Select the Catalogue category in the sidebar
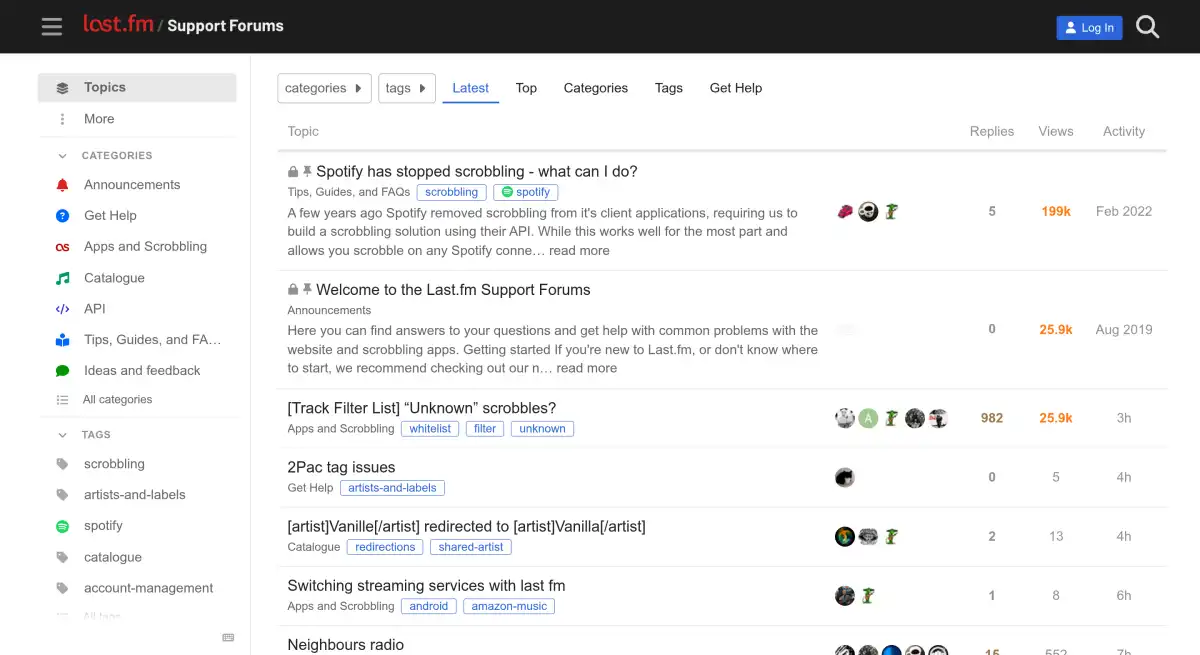This screenshot has width=1200, height=655. coord(114,278)
